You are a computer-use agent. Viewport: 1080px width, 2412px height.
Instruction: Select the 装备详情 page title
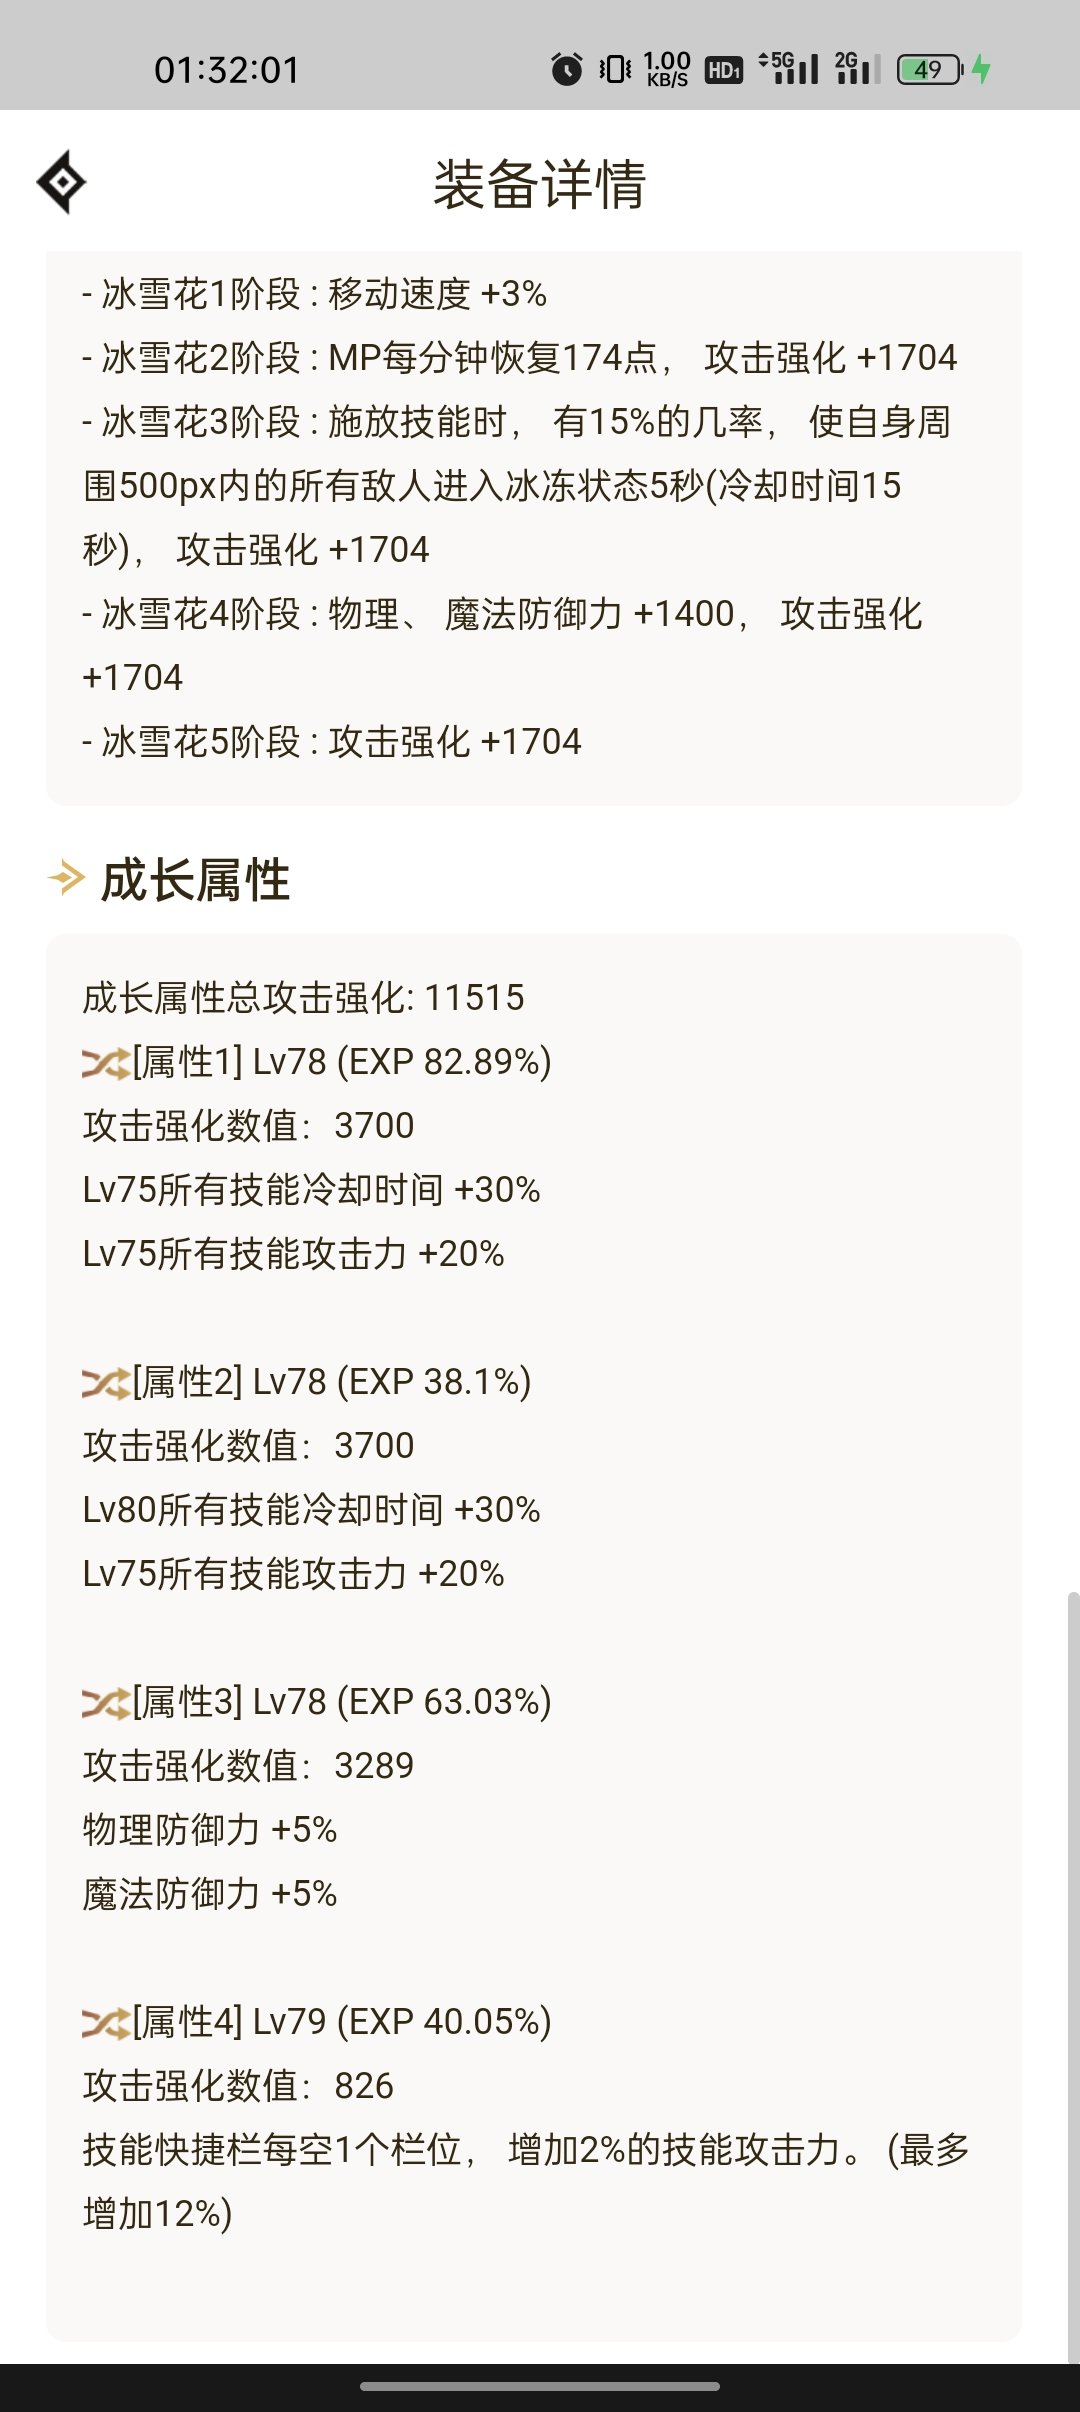pos(540,184)
